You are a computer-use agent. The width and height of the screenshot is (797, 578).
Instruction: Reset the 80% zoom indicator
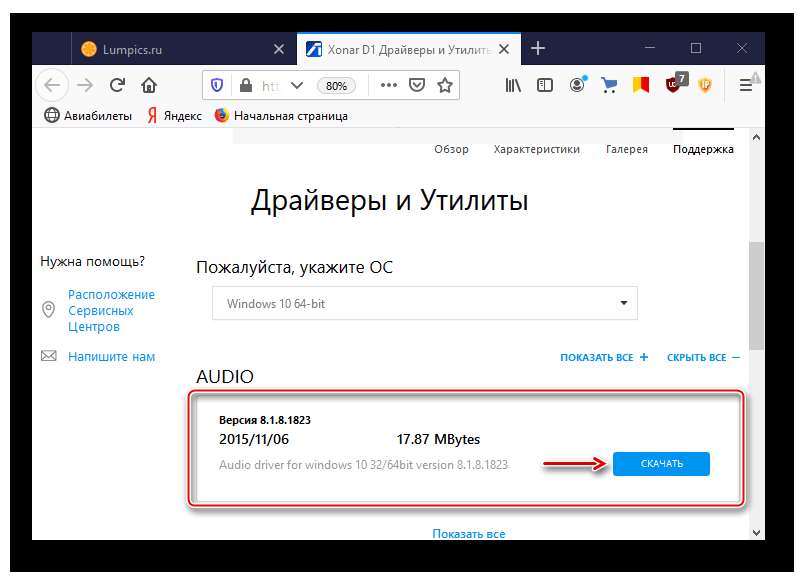336,86
